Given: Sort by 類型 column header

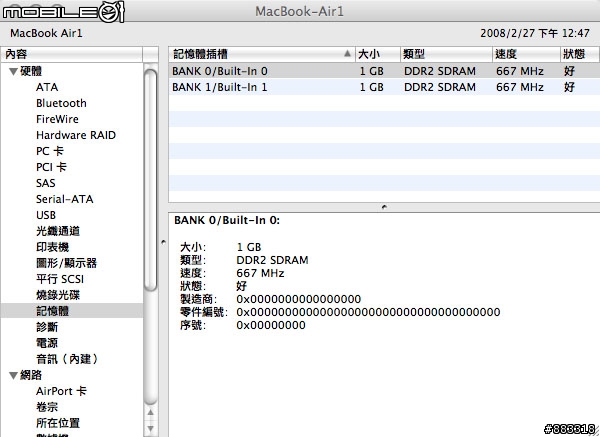Looking at the screenshot, I should pos(446,54).
